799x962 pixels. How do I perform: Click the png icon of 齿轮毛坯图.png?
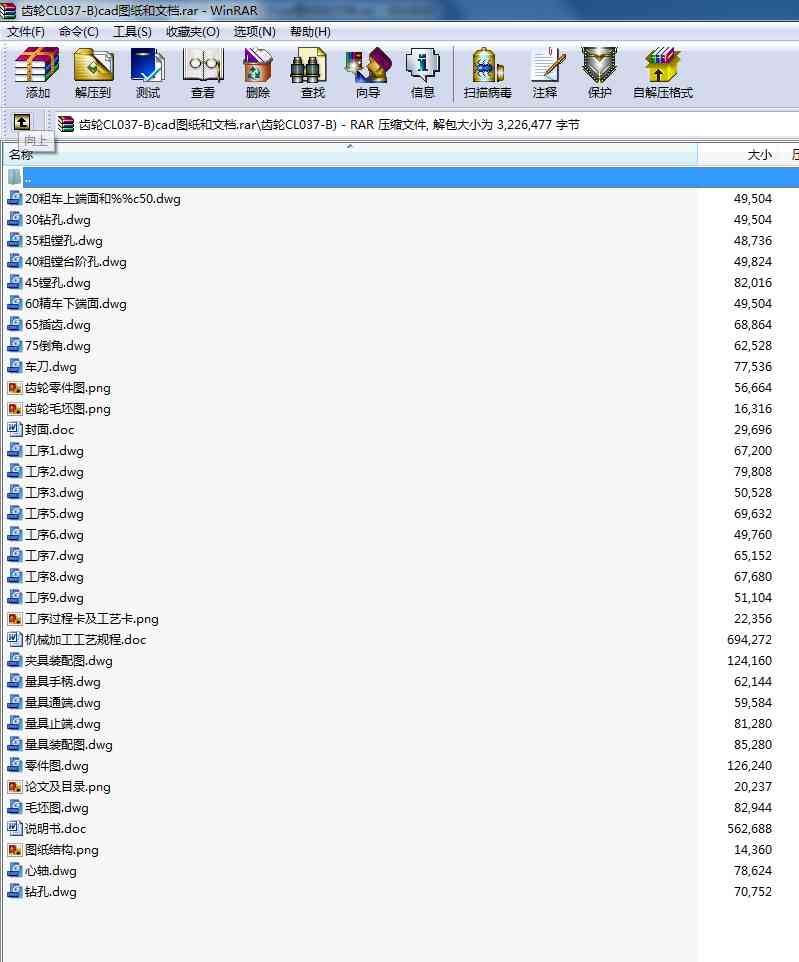click(15, 409)
